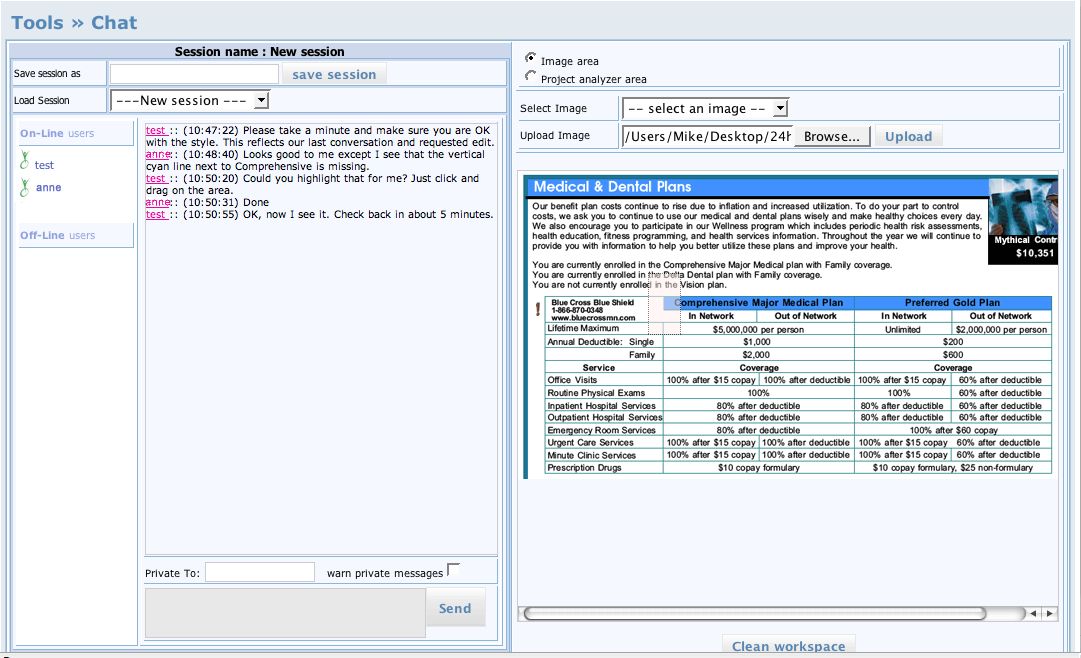Click the Browse... file button
1081x658 pixels.
[832, 136]
